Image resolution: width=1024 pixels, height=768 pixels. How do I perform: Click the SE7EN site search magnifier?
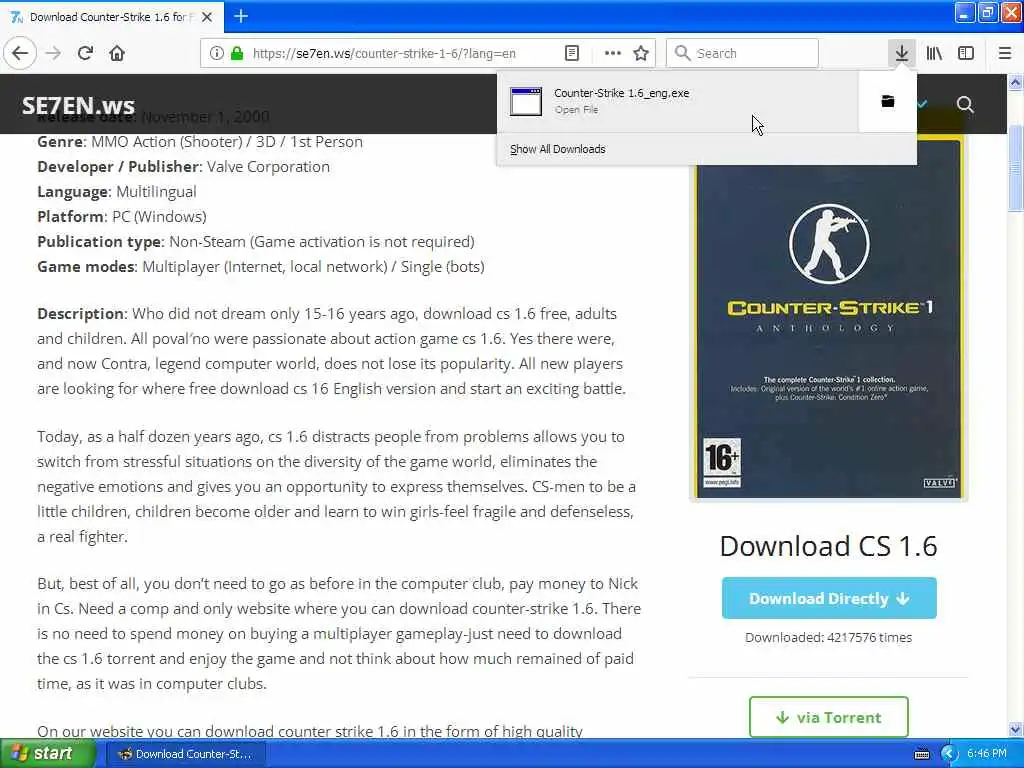[965, 104]
